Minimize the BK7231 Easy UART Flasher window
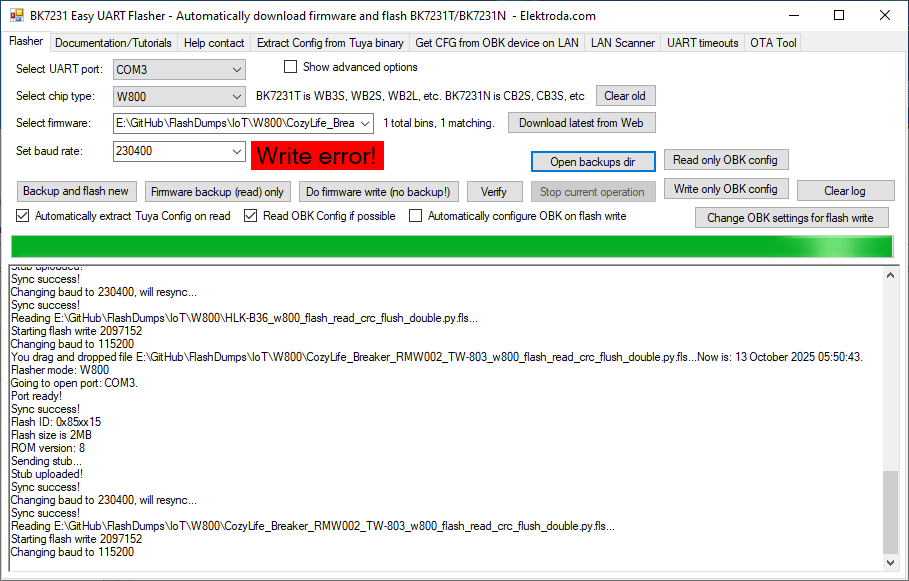Image resolution: width=909 pixels, height=581 pixels. coord(794,16)
